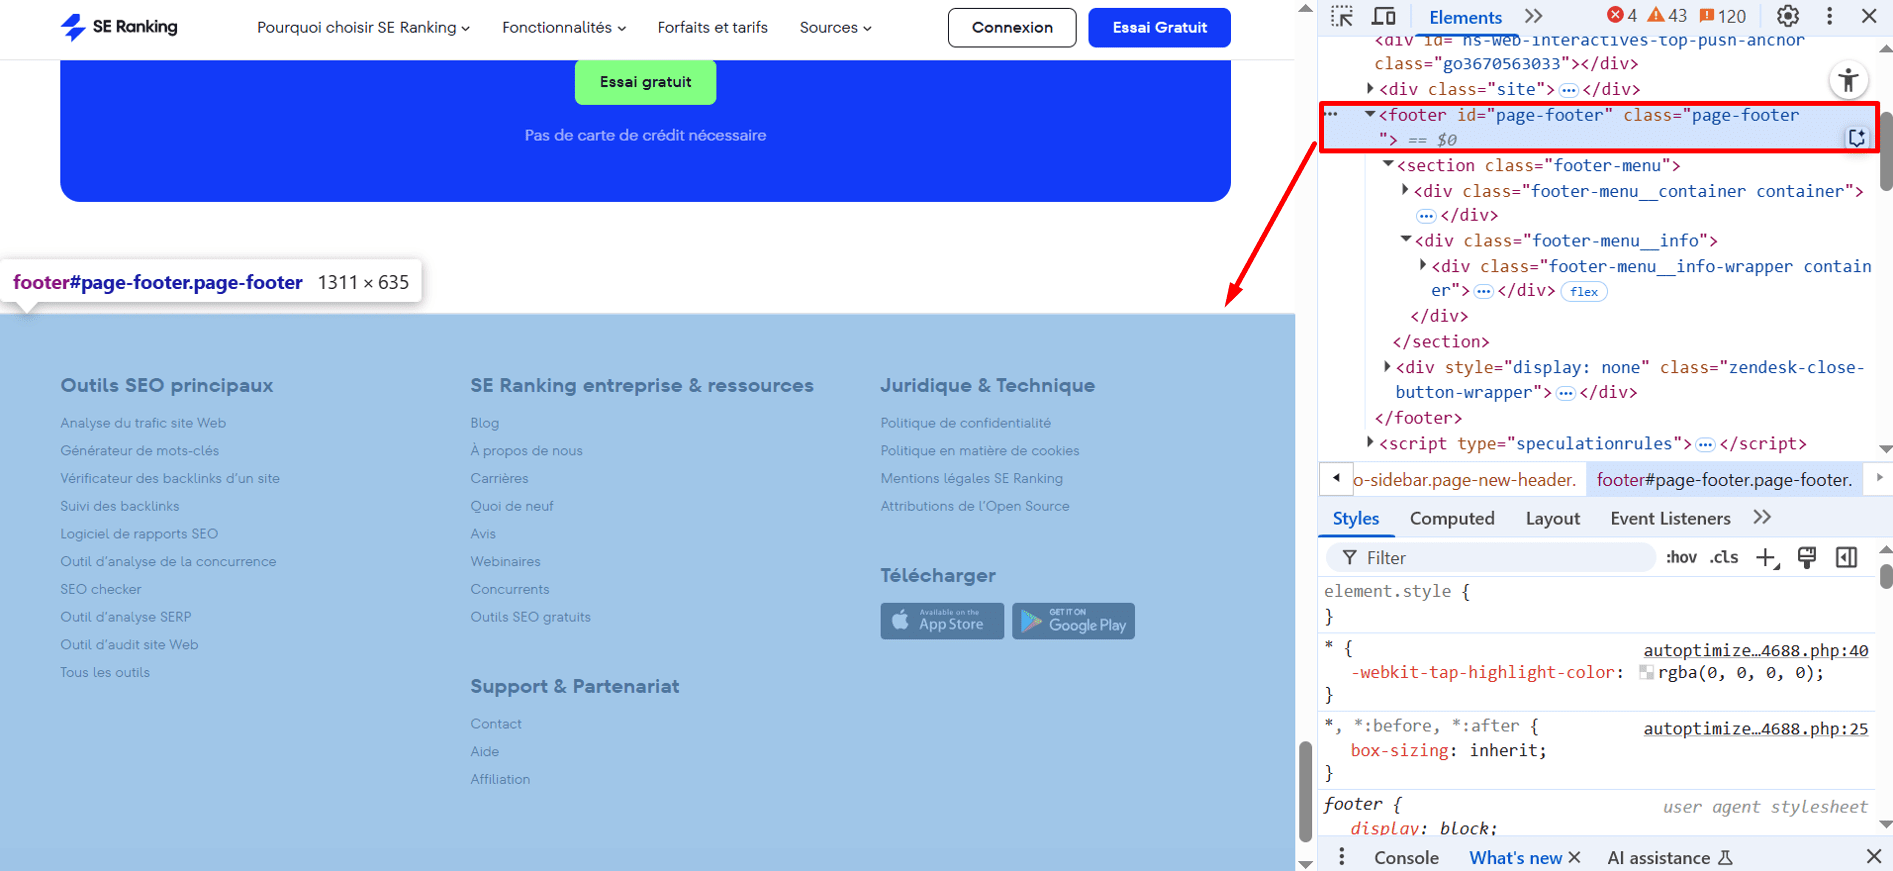Click rgba(0, 0, 0, 0) color swatch
The width and height of the screenshot is (1893, 871).
(1646, 673)
